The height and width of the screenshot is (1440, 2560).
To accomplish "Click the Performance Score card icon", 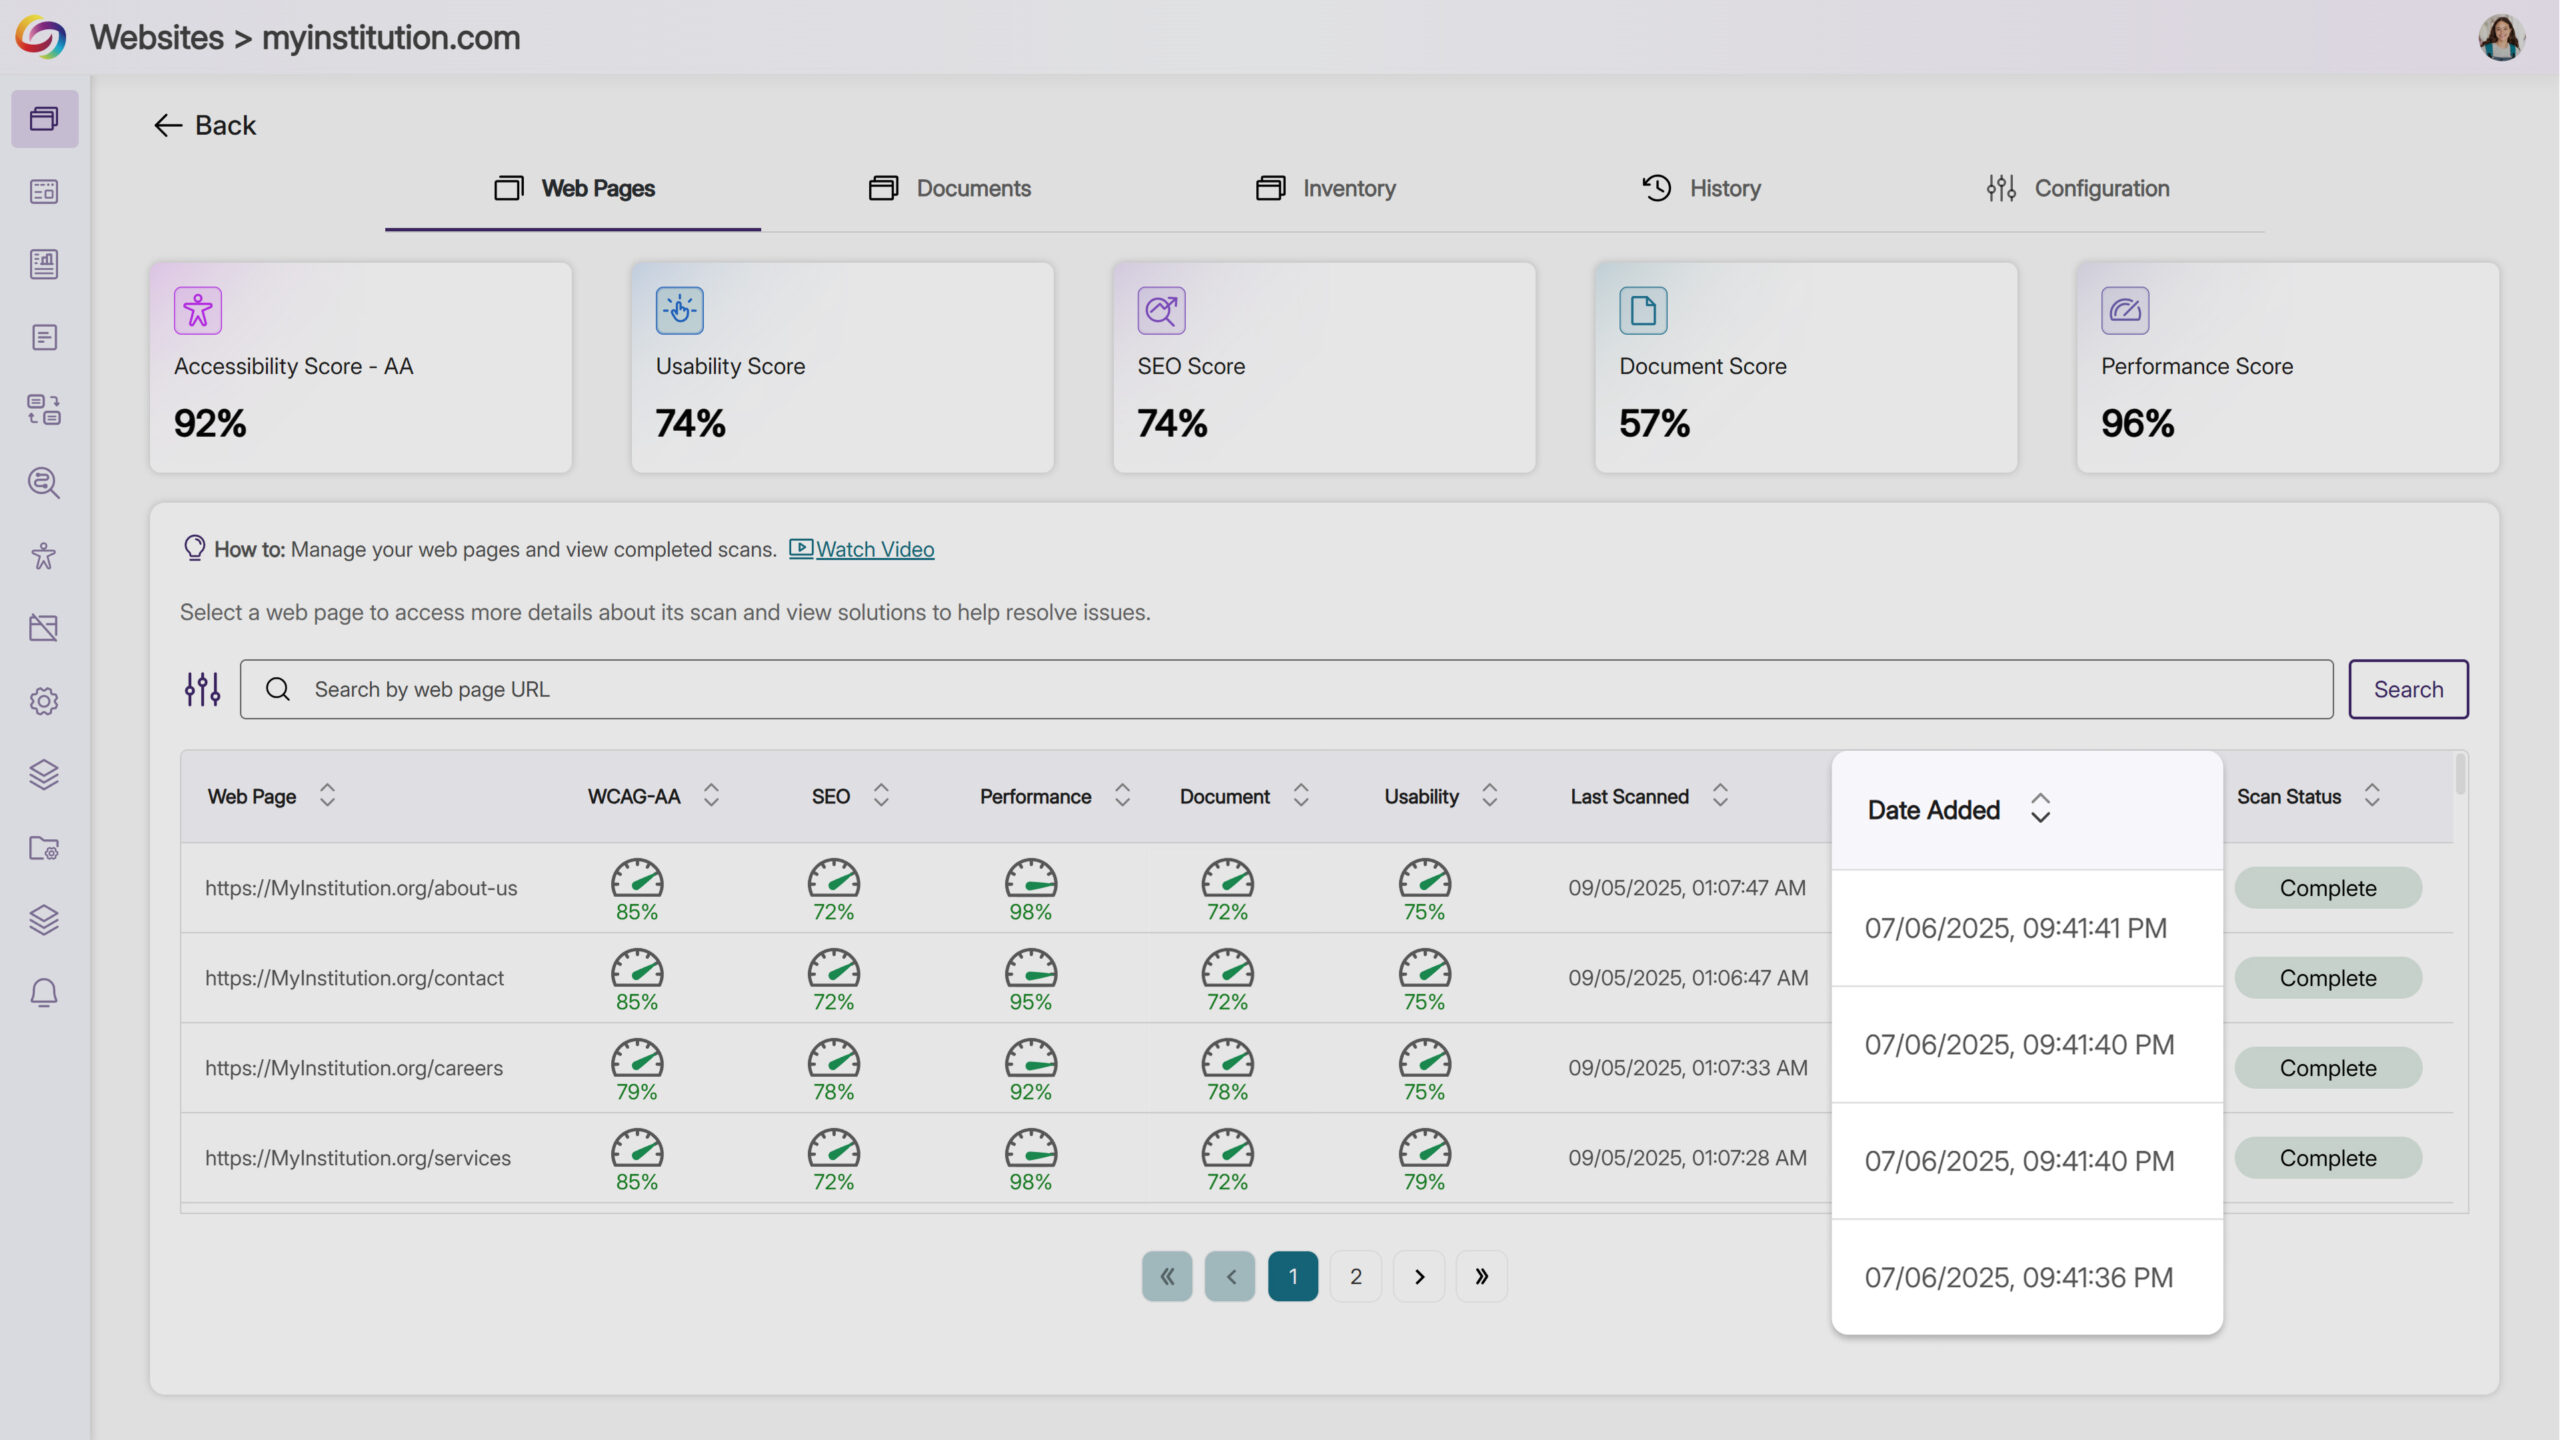I will [2125, 310].
